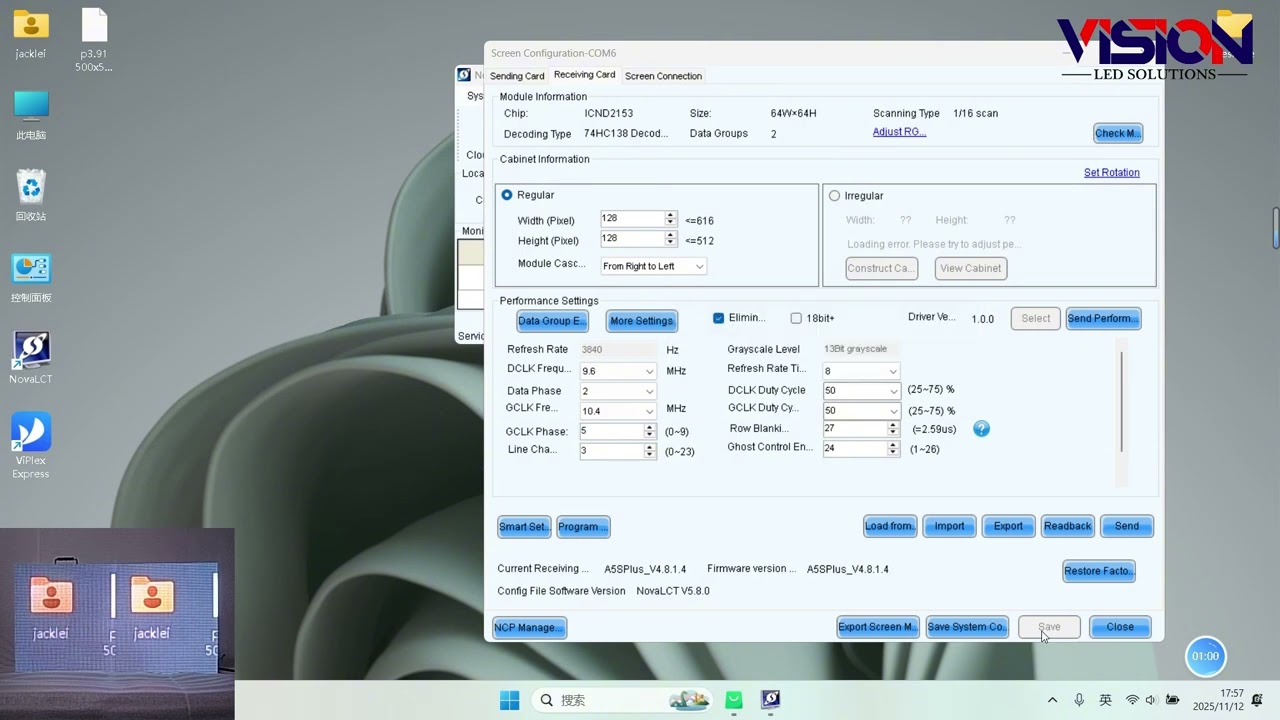The image size is (1280, 720).
Task: Select the Regular cabinet radio button
Action: click(x=507, y=195)
